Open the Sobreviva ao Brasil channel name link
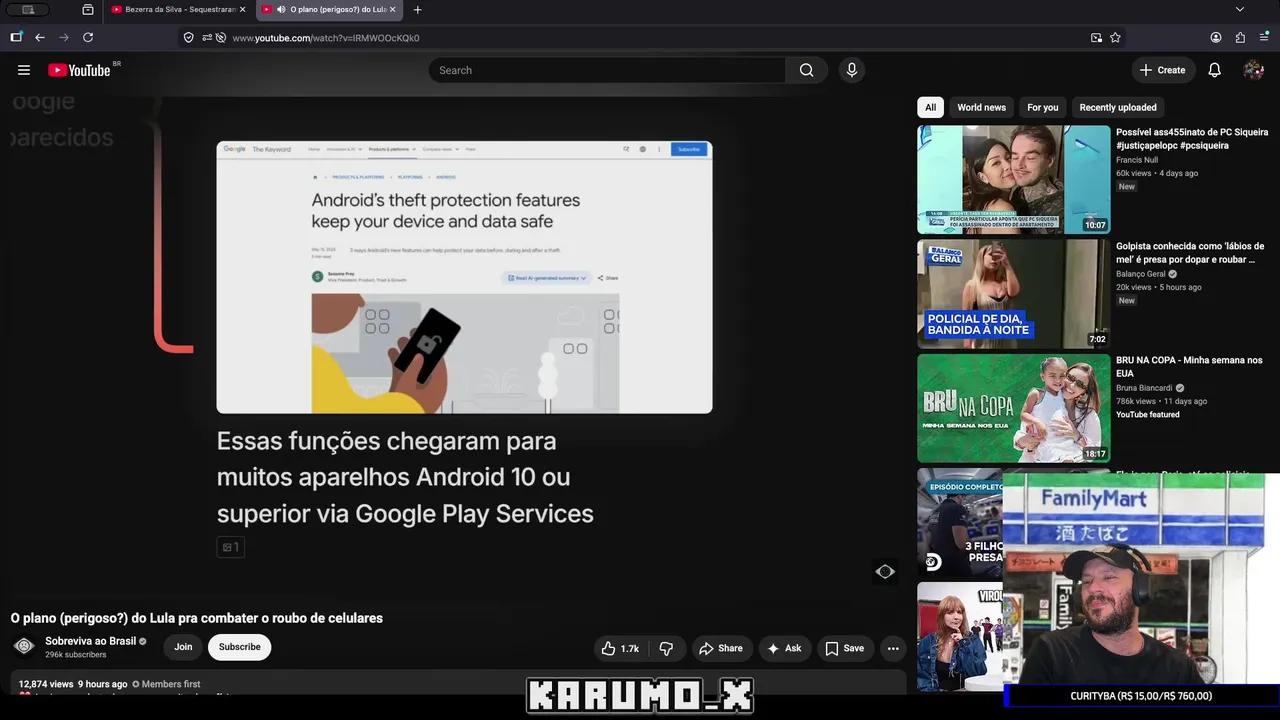This screenshot has height=720, width=1280. (90, 641)
